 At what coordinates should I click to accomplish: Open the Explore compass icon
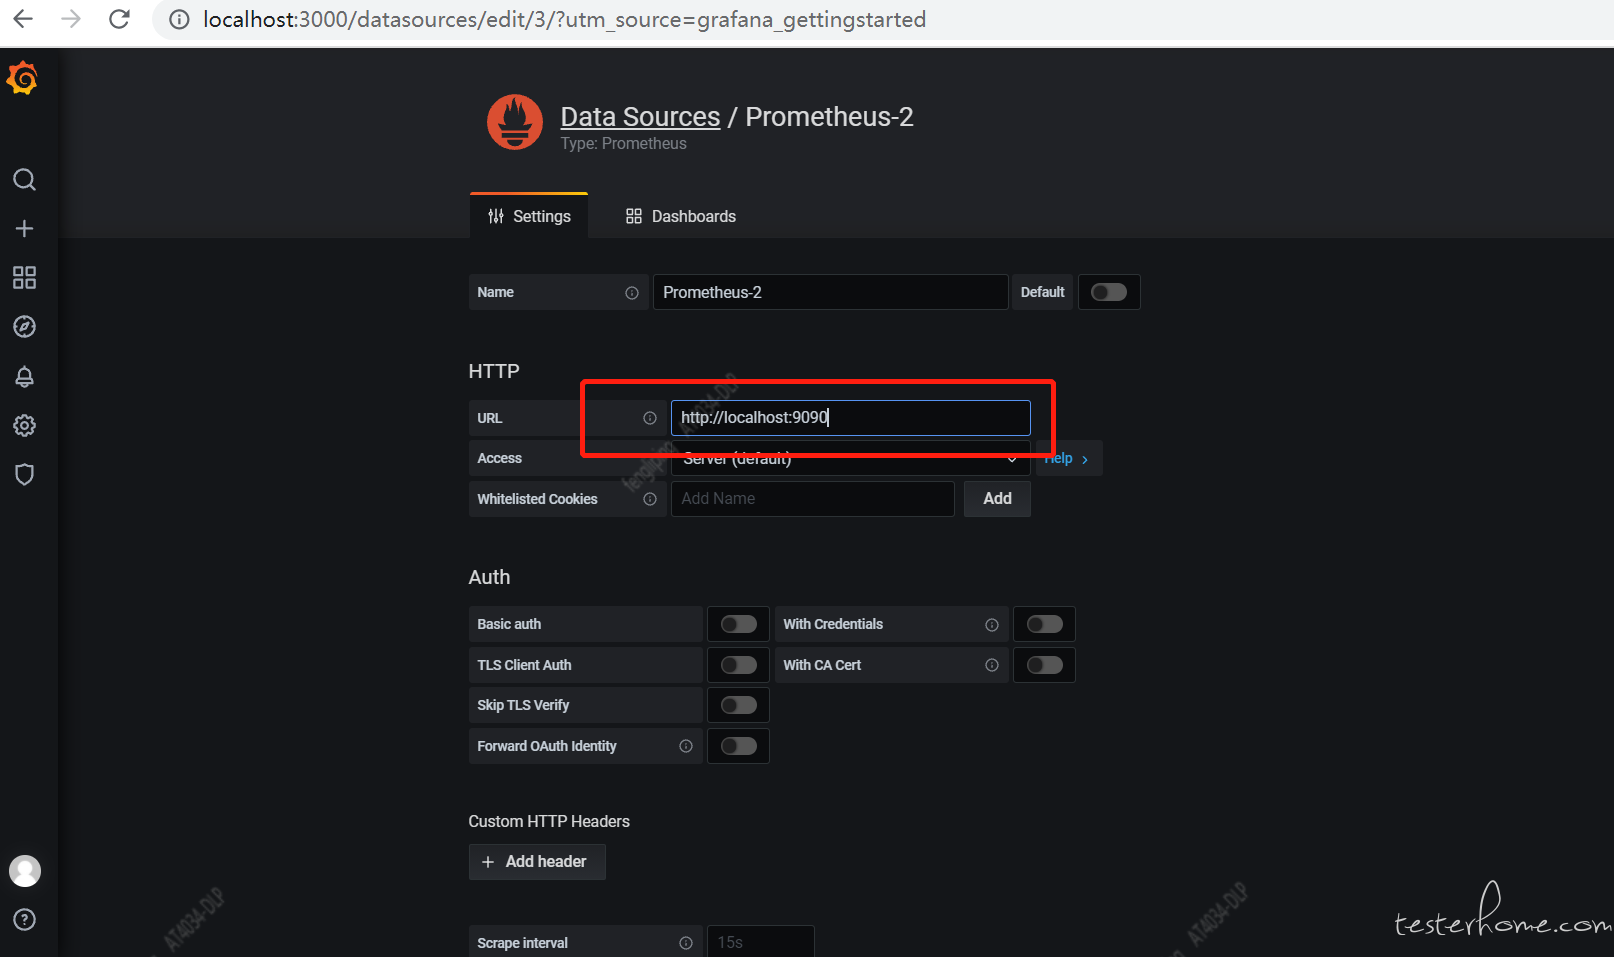[x=24, y=327]
